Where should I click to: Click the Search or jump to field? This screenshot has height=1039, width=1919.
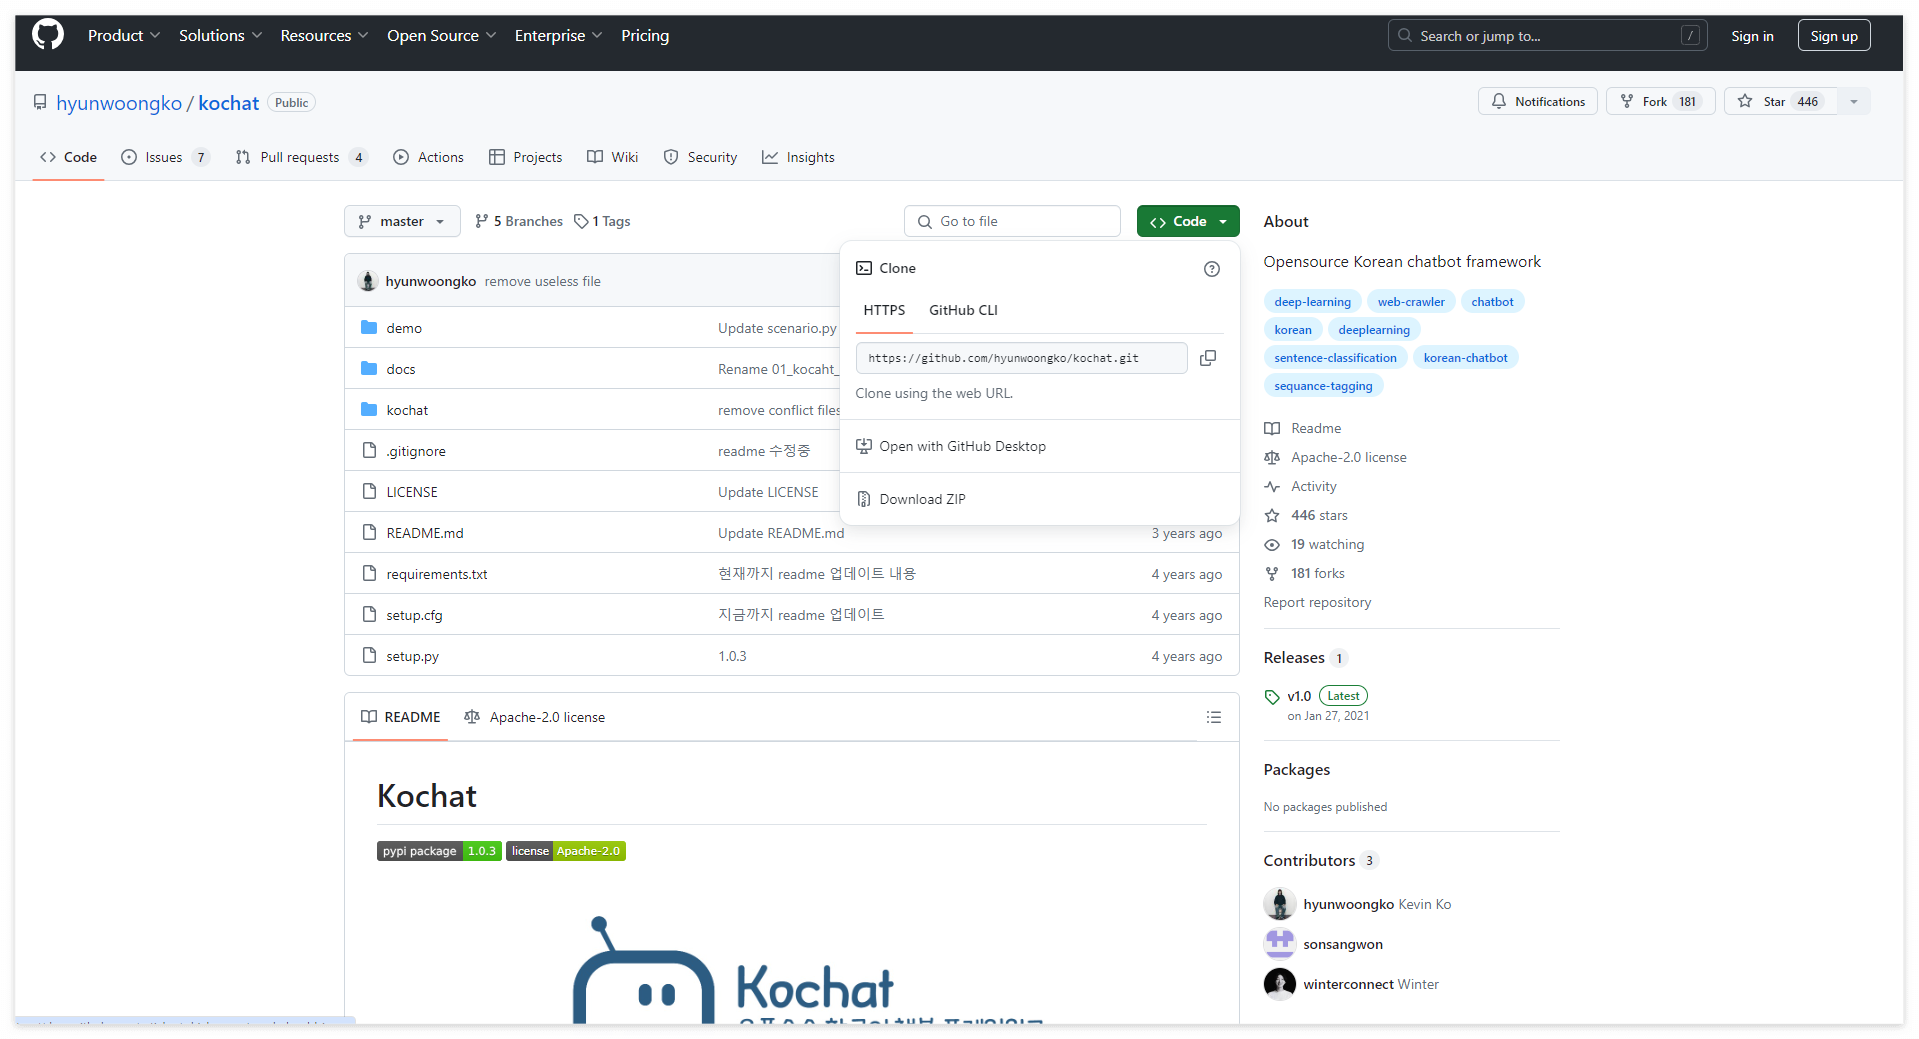click(x=1547, y=36)
